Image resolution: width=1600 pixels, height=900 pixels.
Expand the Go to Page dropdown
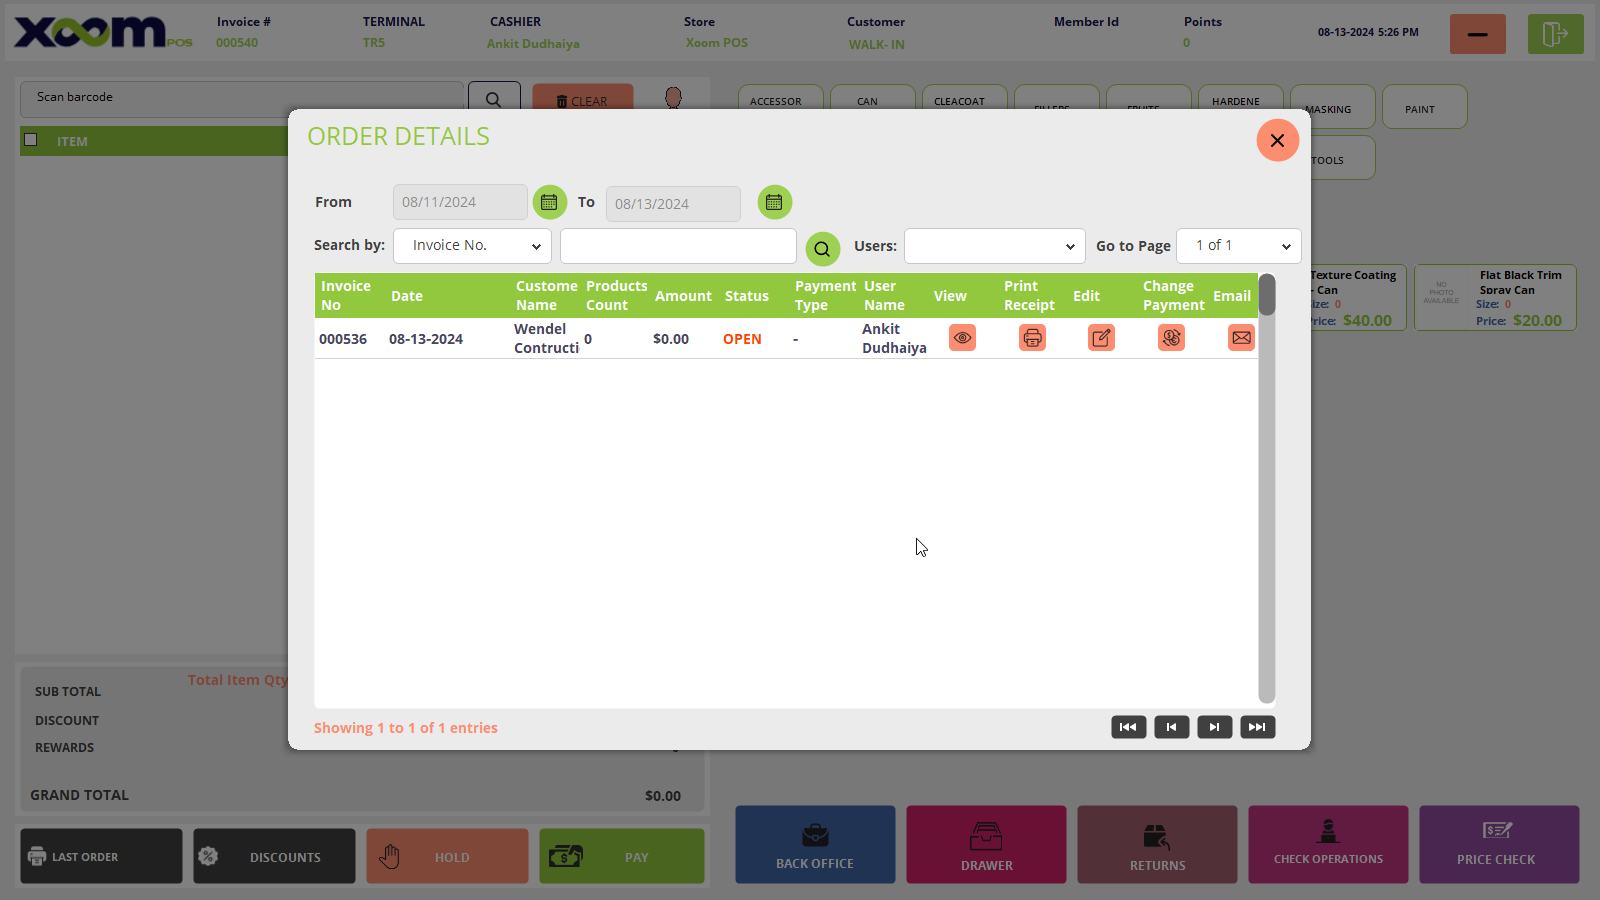tap(1238, 246)
